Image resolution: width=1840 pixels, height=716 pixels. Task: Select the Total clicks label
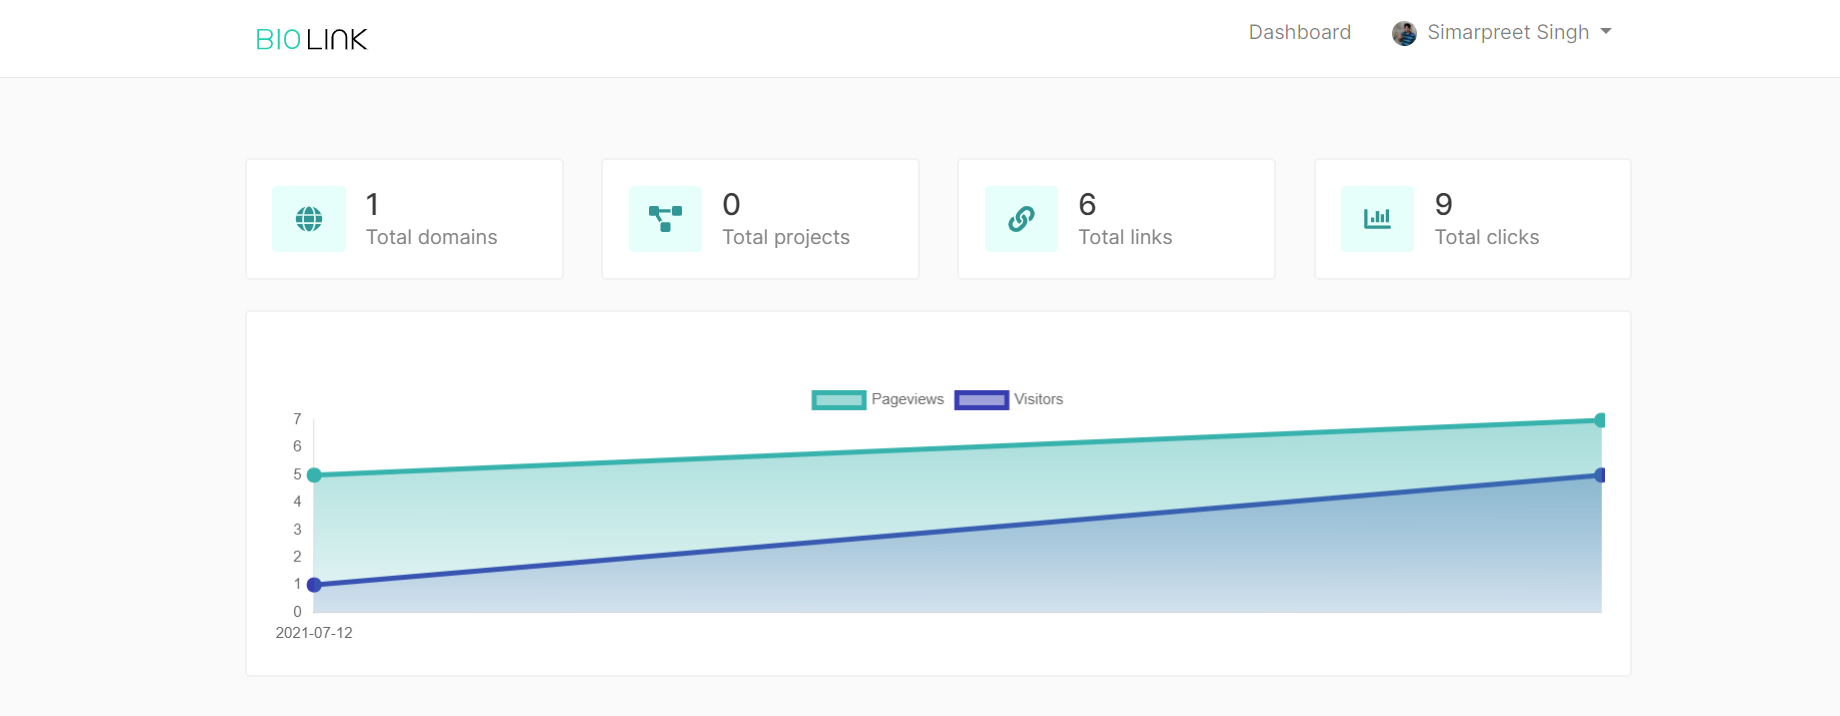coord(1487,237)
